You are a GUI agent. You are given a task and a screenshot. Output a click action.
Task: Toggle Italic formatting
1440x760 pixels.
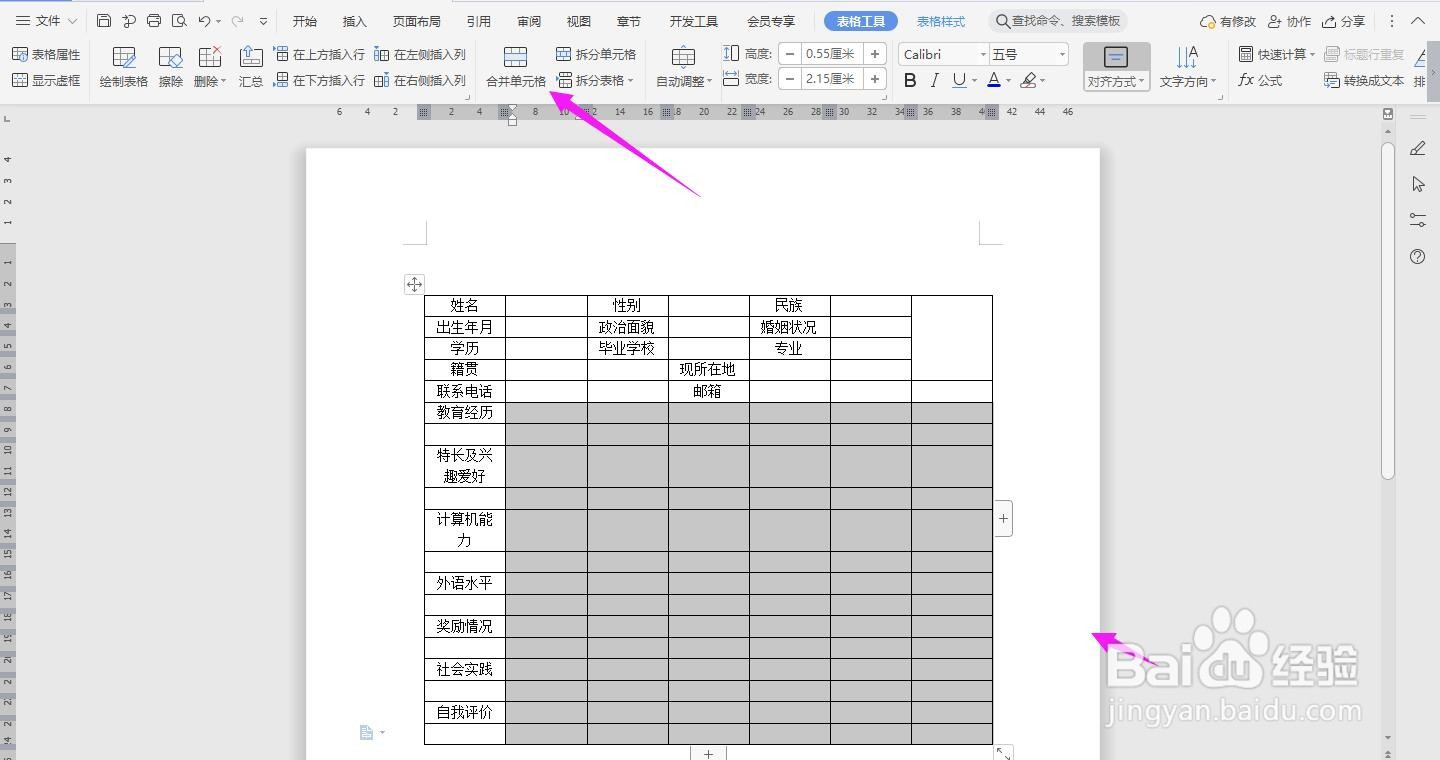coord(934,80)
